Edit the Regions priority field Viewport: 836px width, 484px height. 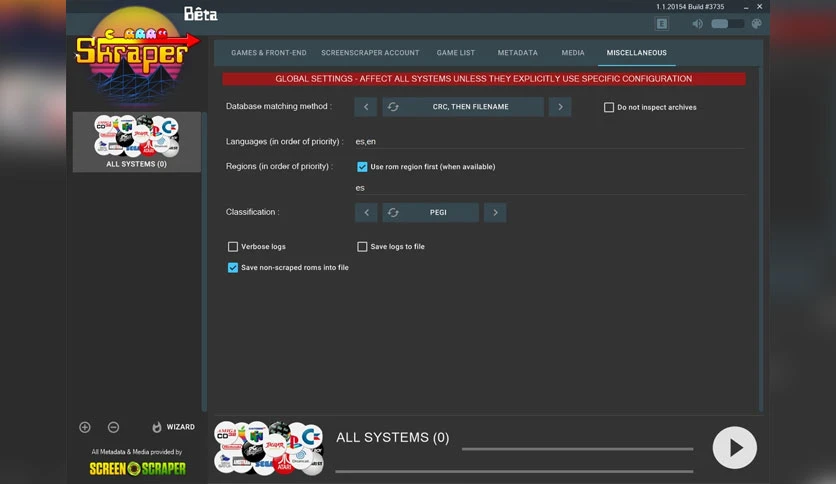coord(549,188)
